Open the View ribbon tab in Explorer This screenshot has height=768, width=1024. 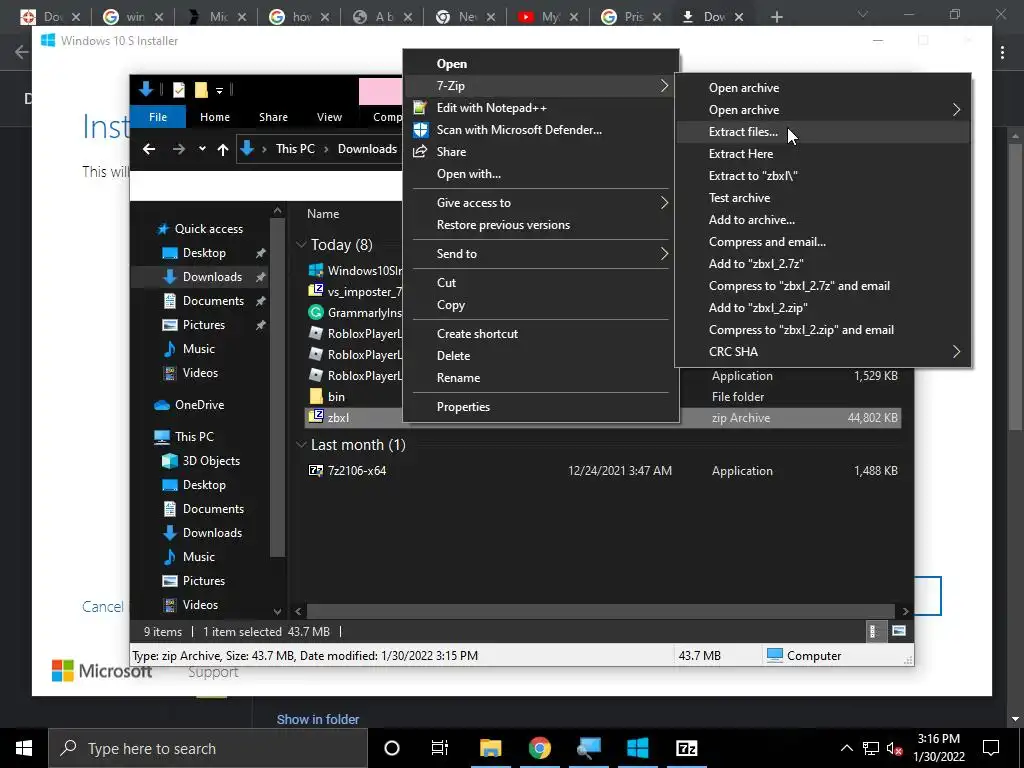(x=329, y=117)
